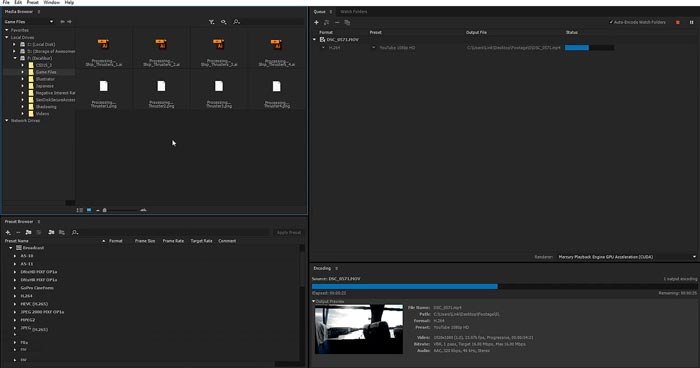Sort by the Preset Name column
Screen dimensions: 700x368
pos(17,241)
